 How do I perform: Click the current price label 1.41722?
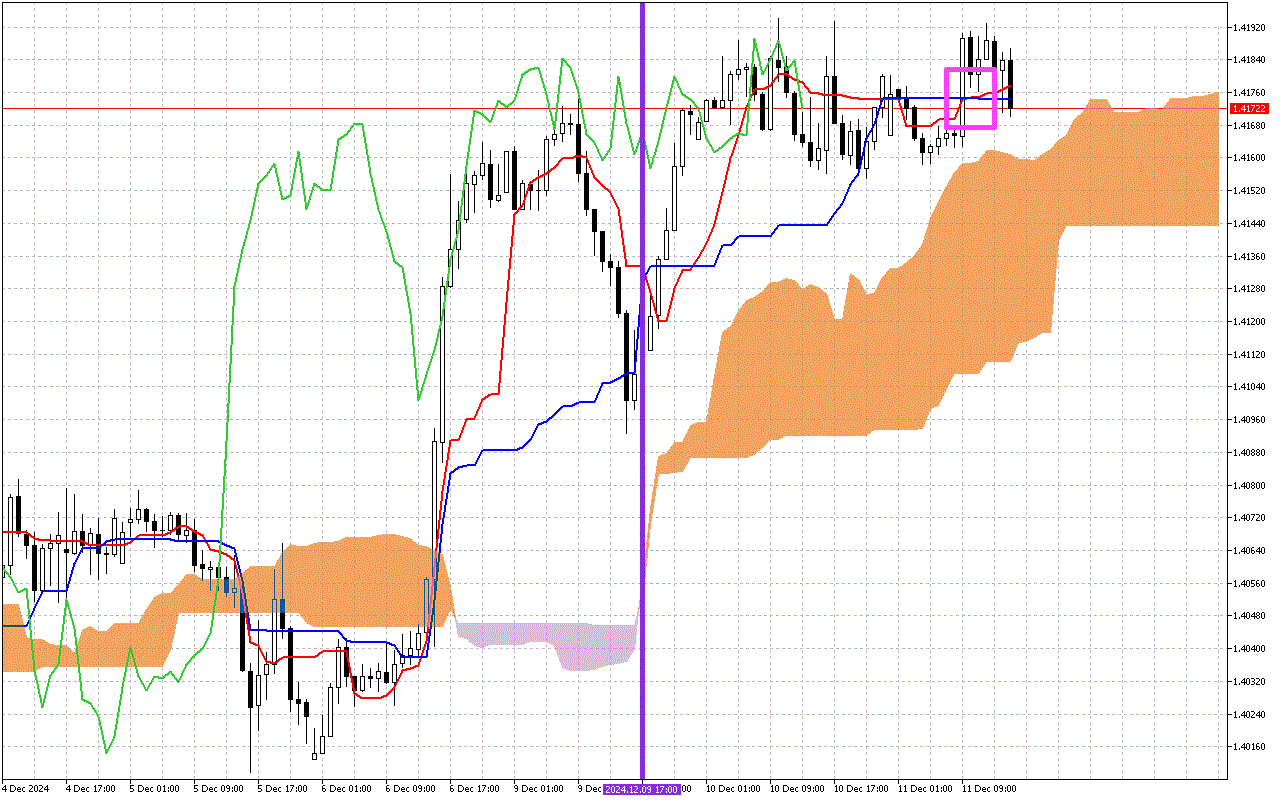point(1250,108)
